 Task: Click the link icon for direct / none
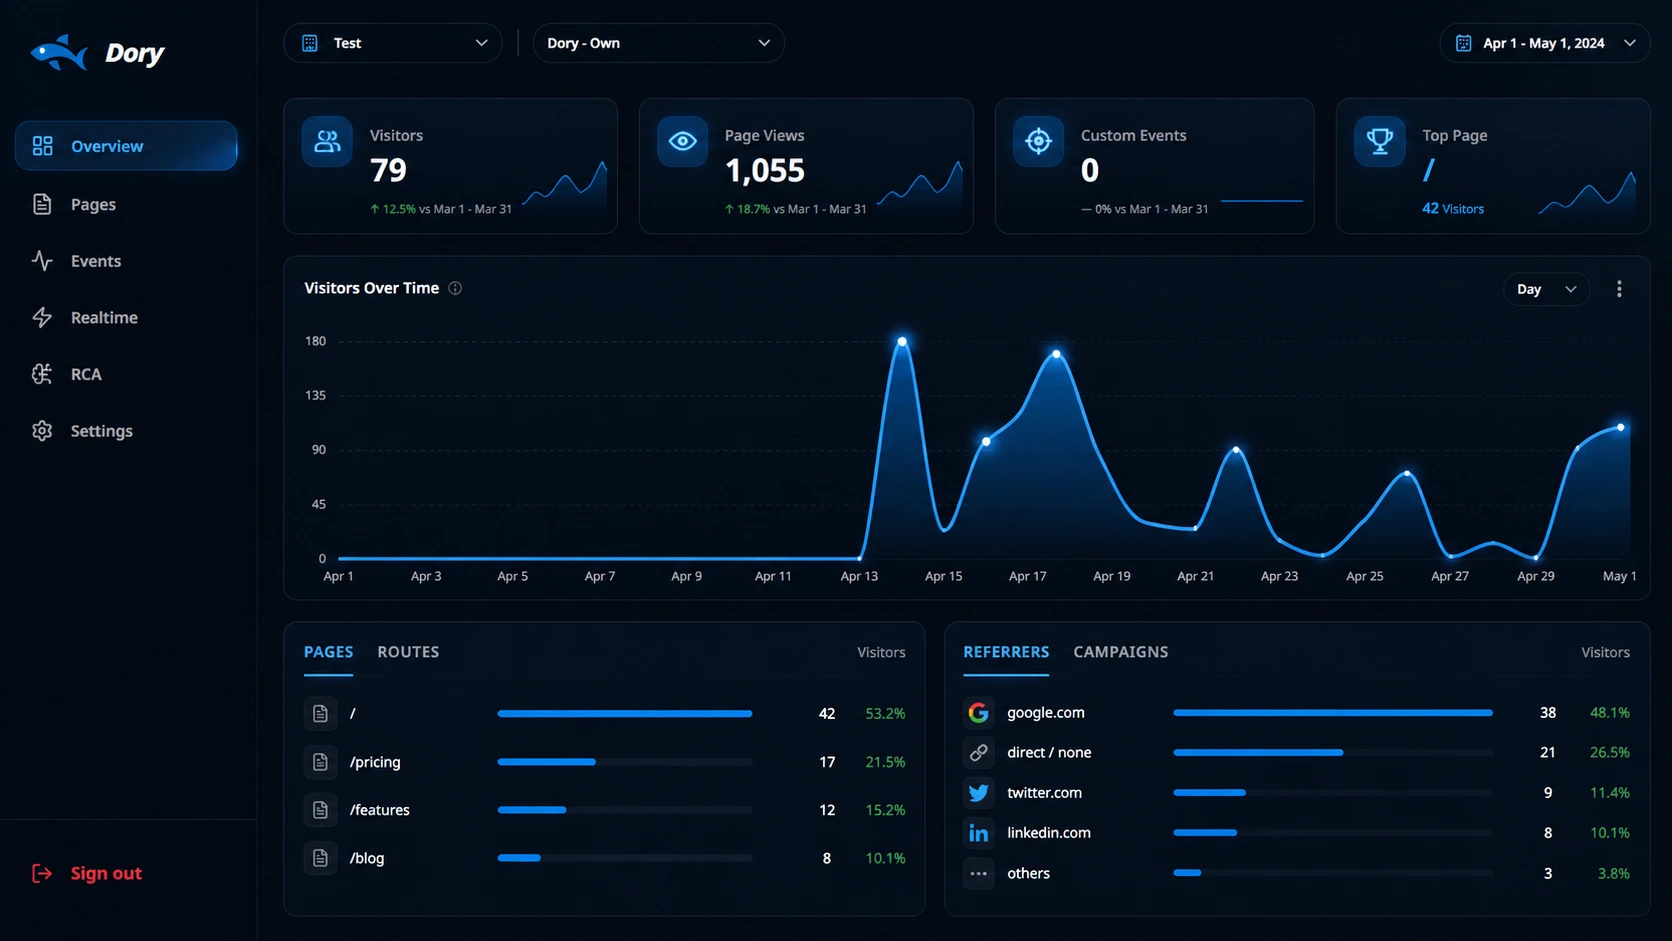coord(979,752)
